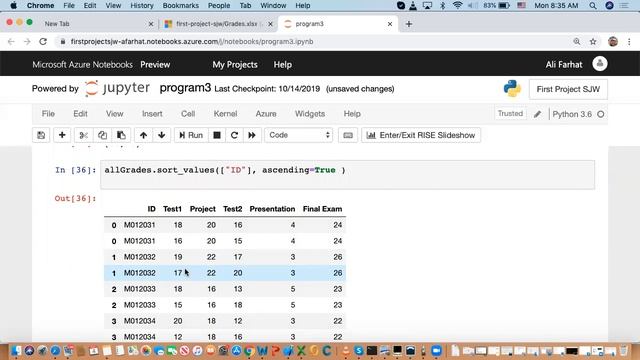Screen dimensions: 640x360
Task: Bookmark this page with the star icon
Action: click(593, 42)
